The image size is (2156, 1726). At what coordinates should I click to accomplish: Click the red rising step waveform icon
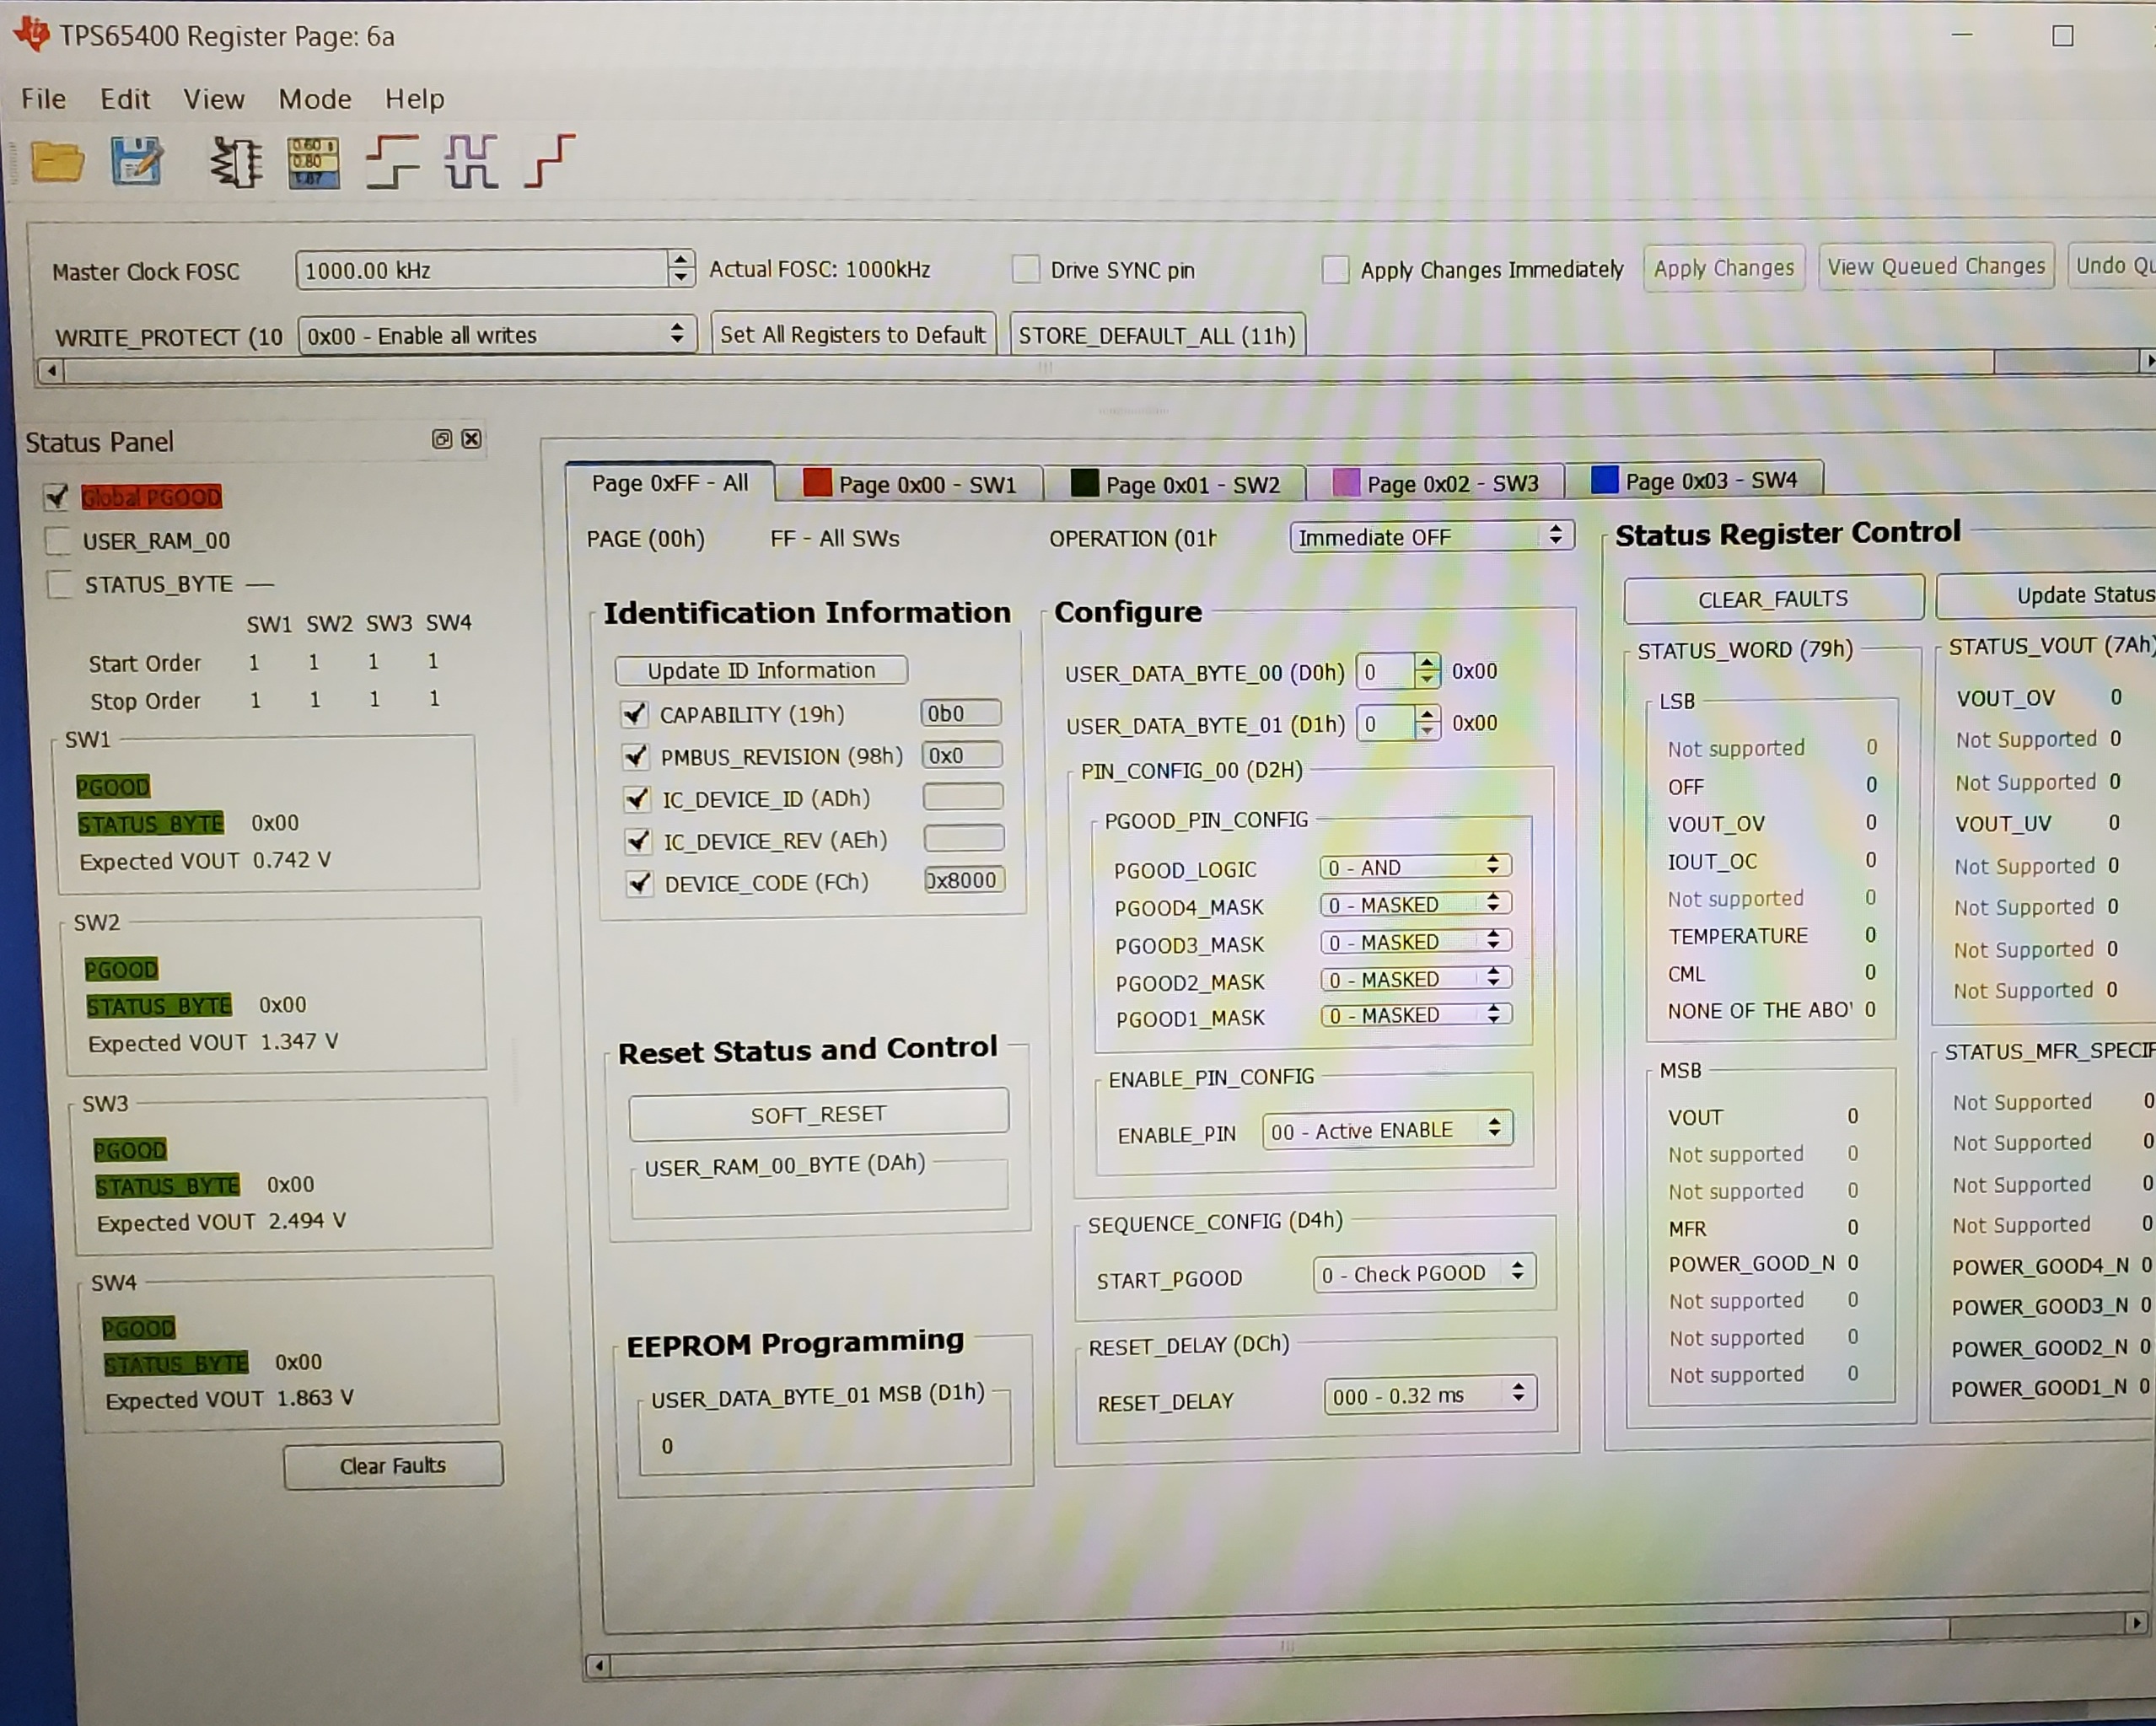(x=549, y=160)
